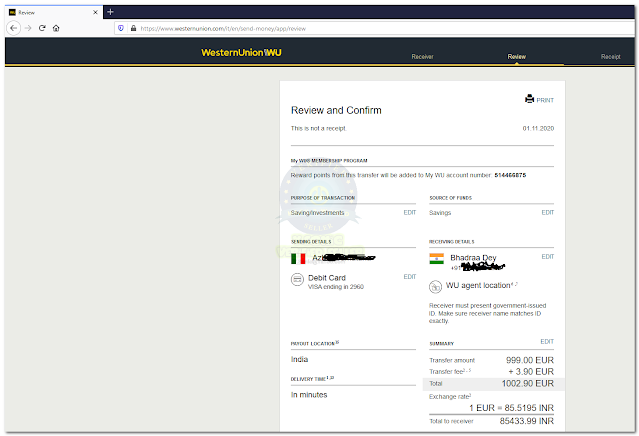Click the transfer fee + 3.90 EUR
The height and width of the screenshot is (436, 639).
click(531, 372)
